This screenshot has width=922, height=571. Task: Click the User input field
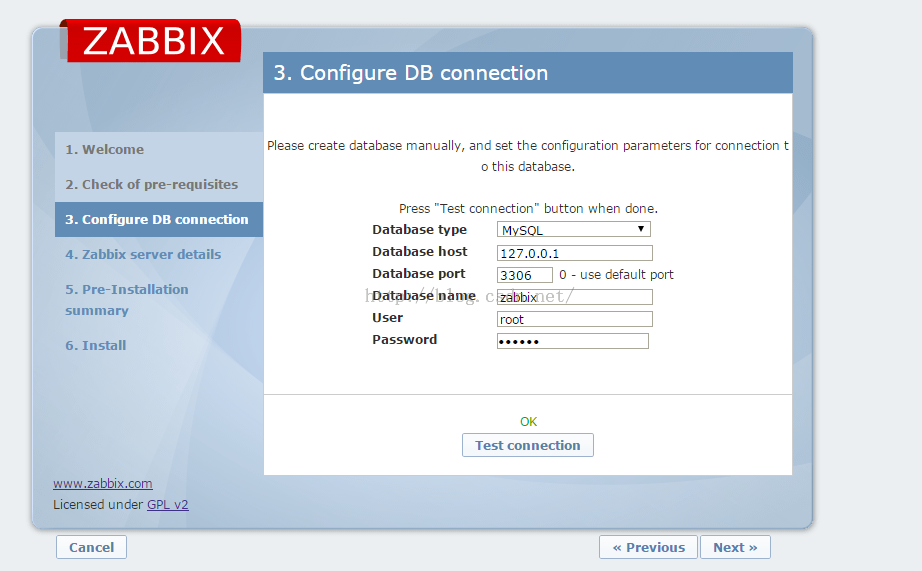pyautogui.click(x=574, y=319)
